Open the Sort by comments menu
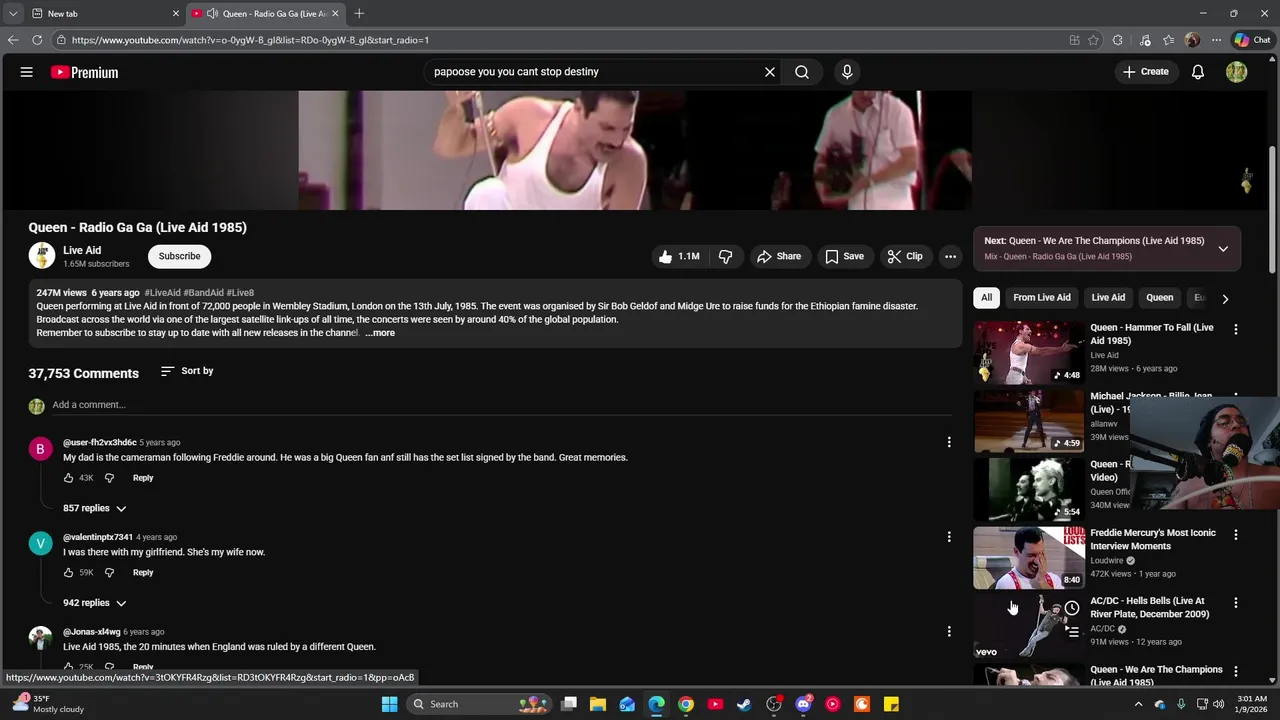The image size is (1280, 720). 187,371
